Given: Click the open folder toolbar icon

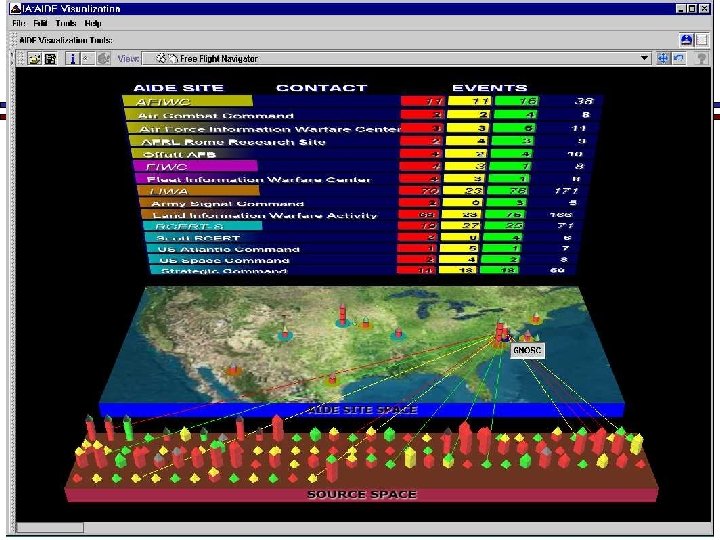Looking at the screenshot, I should tap(34, 59).
